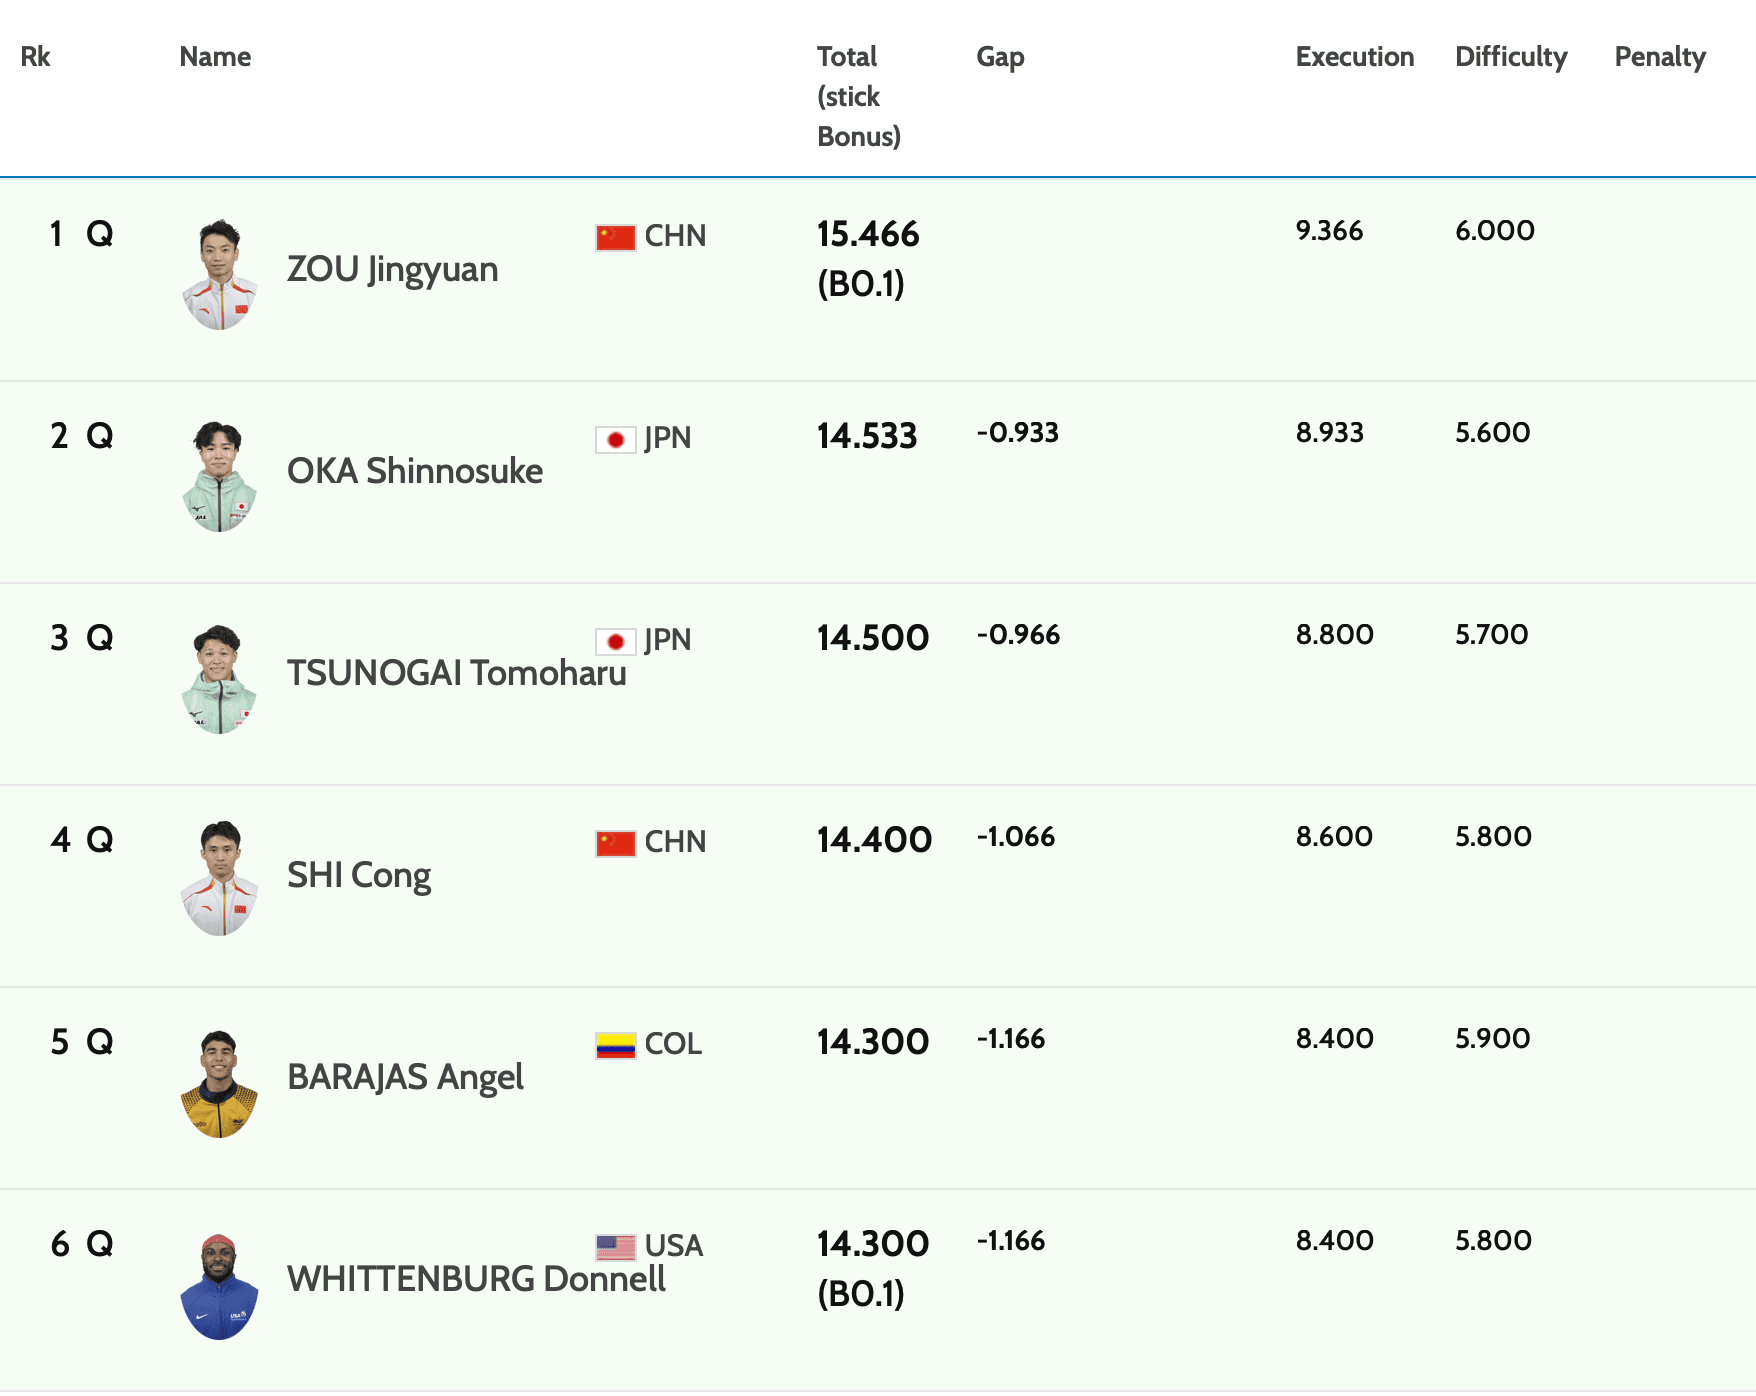Click the name SHI Cong
1756x1396 pixels.
tap(358, 875)
